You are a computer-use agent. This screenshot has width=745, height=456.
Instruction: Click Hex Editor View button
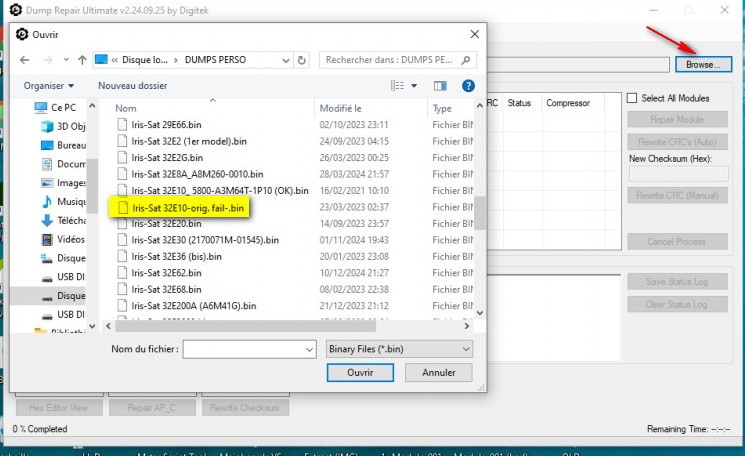[59, 408]
